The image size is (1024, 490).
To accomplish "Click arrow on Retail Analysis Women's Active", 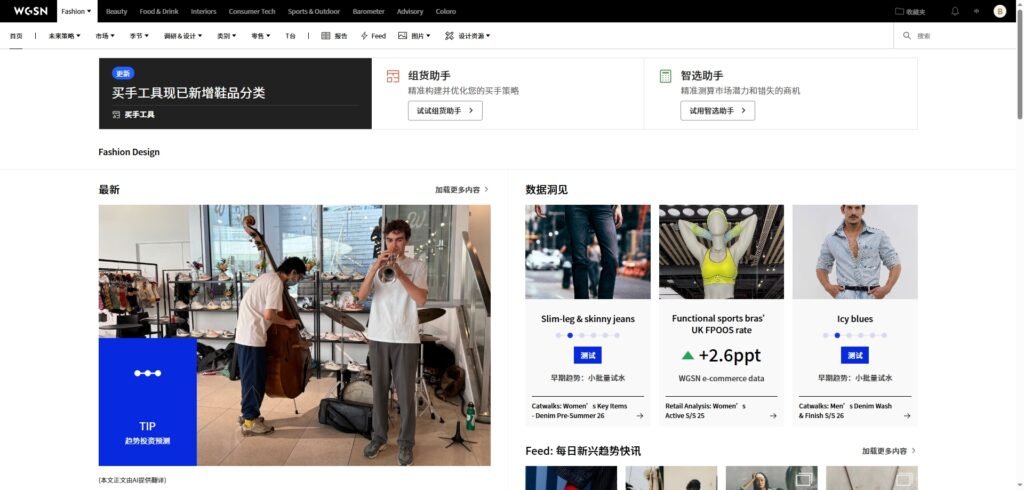I will pyautogui.click(x=773, y=416).
